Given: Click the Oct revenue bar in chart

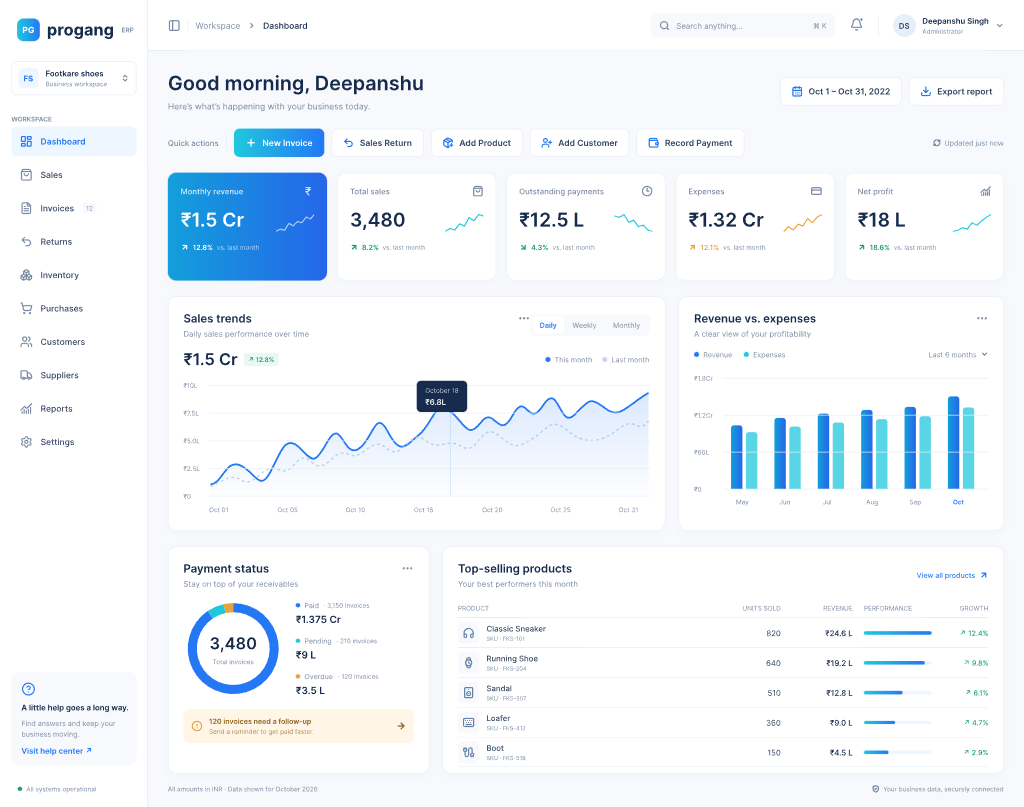Looking at the screenshot, I should [953, 443].
